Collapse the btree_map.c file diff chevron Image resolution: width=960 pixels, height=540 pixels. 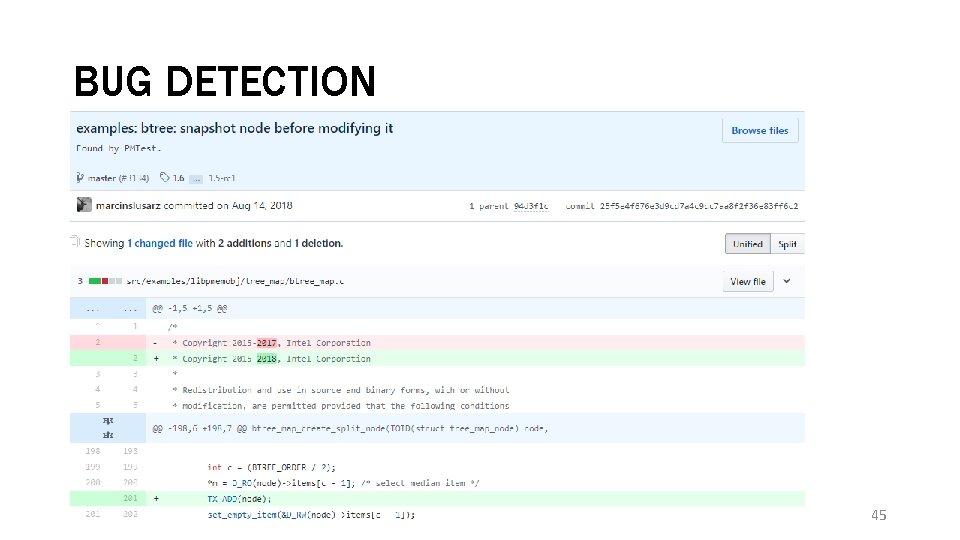pyautogui.click(x=787, y=282)
